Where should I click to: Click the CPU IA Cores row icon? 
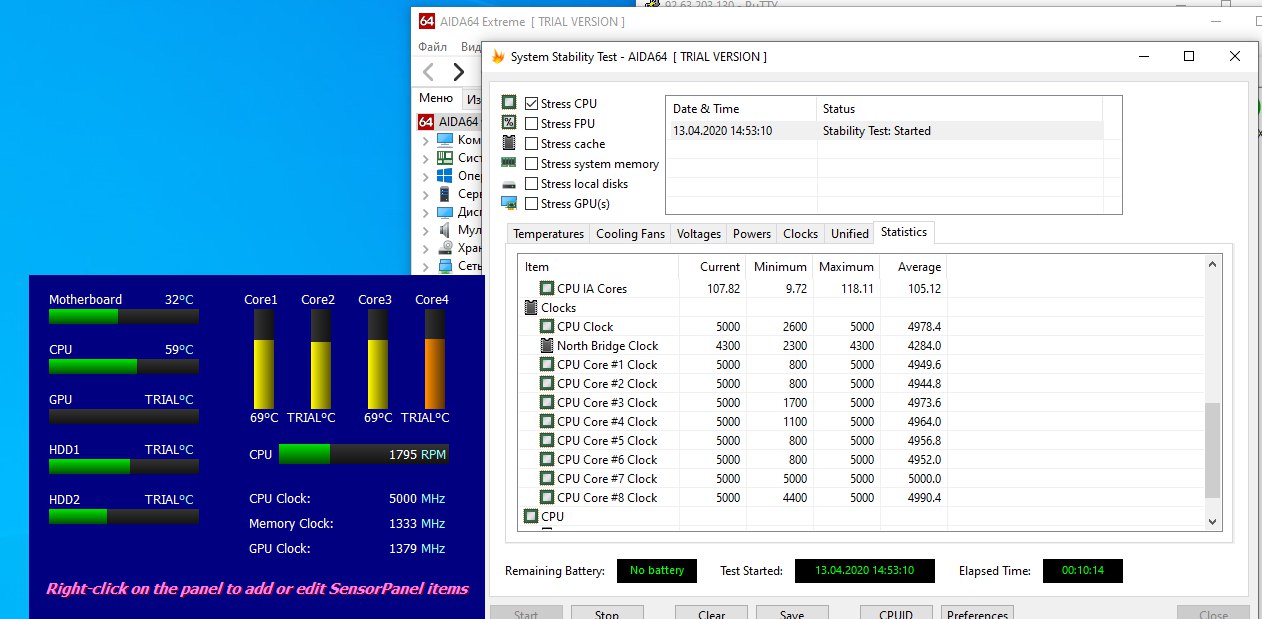click(x=547, y=288)
